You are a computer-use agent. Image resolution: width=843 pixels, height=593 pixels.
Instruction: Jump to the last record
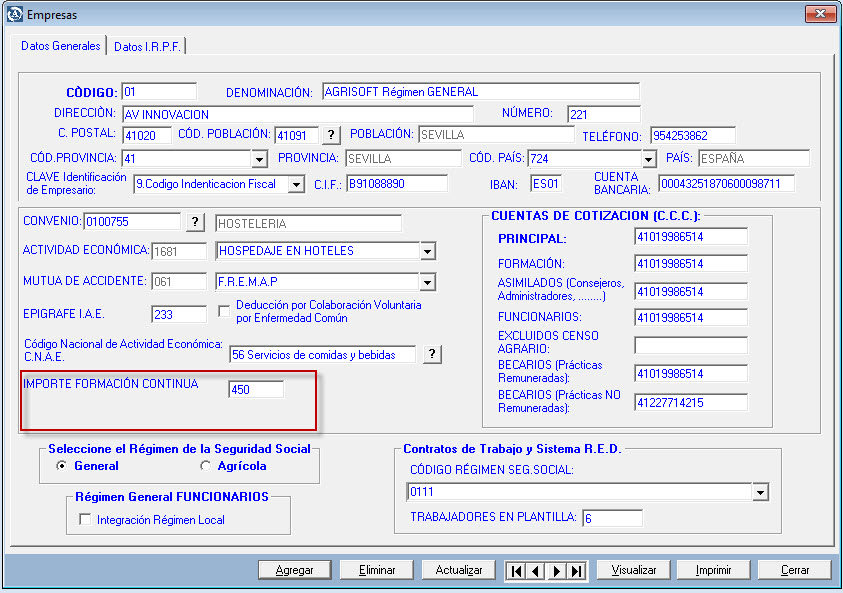pyautogui.click(x=576, y=570)
